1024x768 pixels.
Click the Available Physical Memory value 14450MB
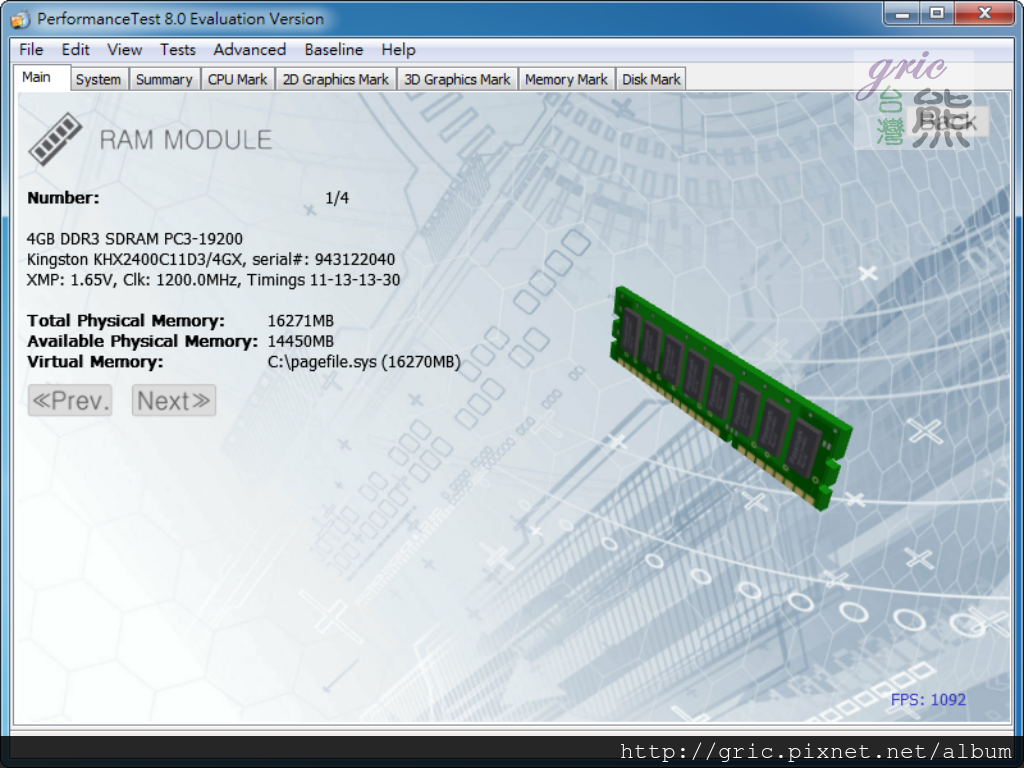(x=300, y=341)
